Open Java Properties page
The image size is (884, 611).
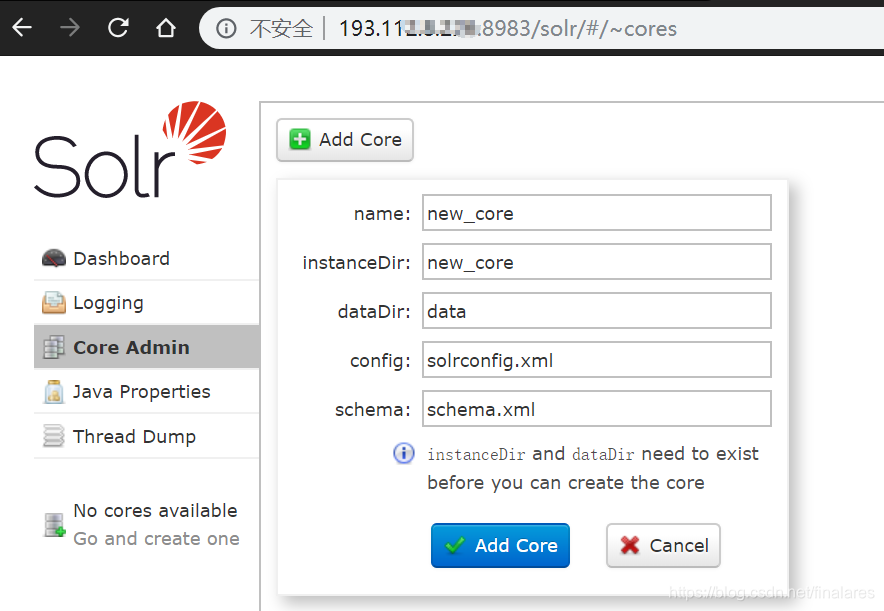click(x=142, y=392)
